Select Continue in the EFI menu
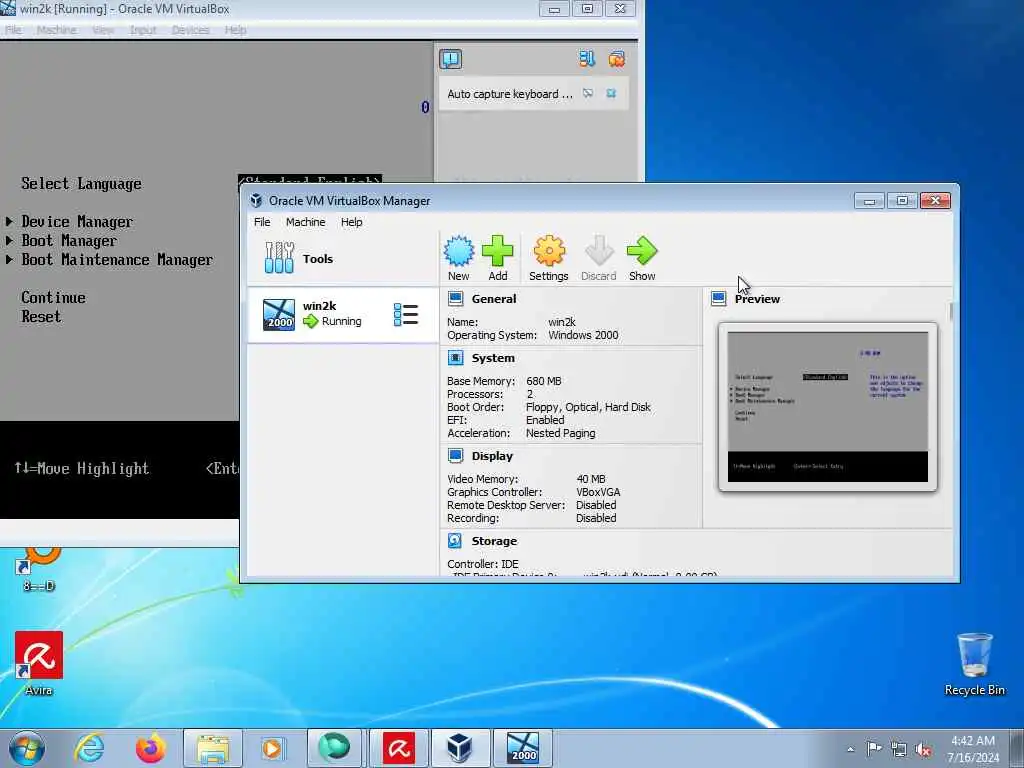Screen dimensions: 1024x768 tap(54, 298)
